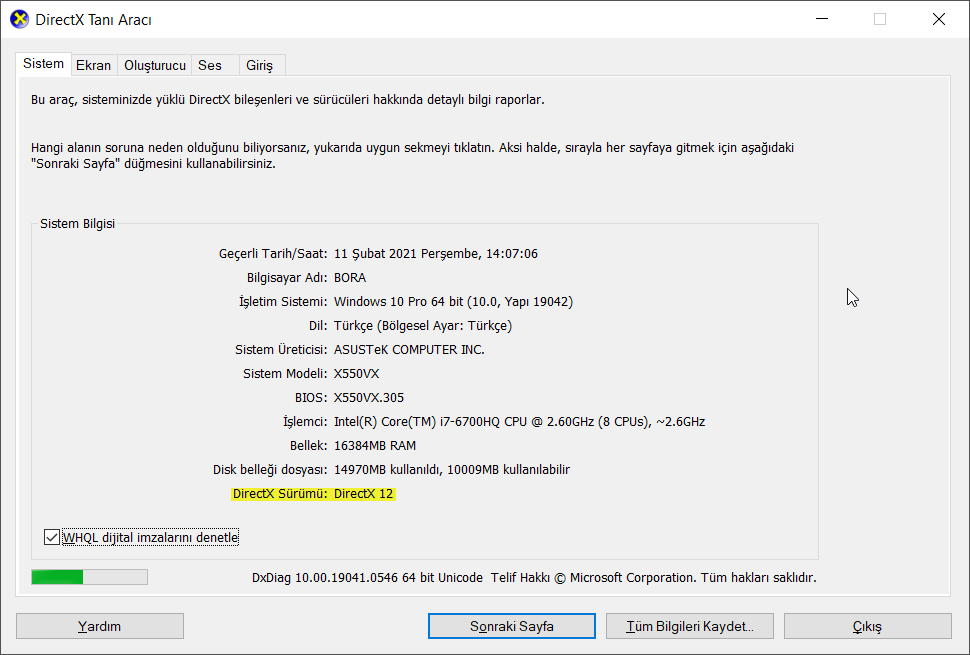Click the Bellek label

click(309, 445)
